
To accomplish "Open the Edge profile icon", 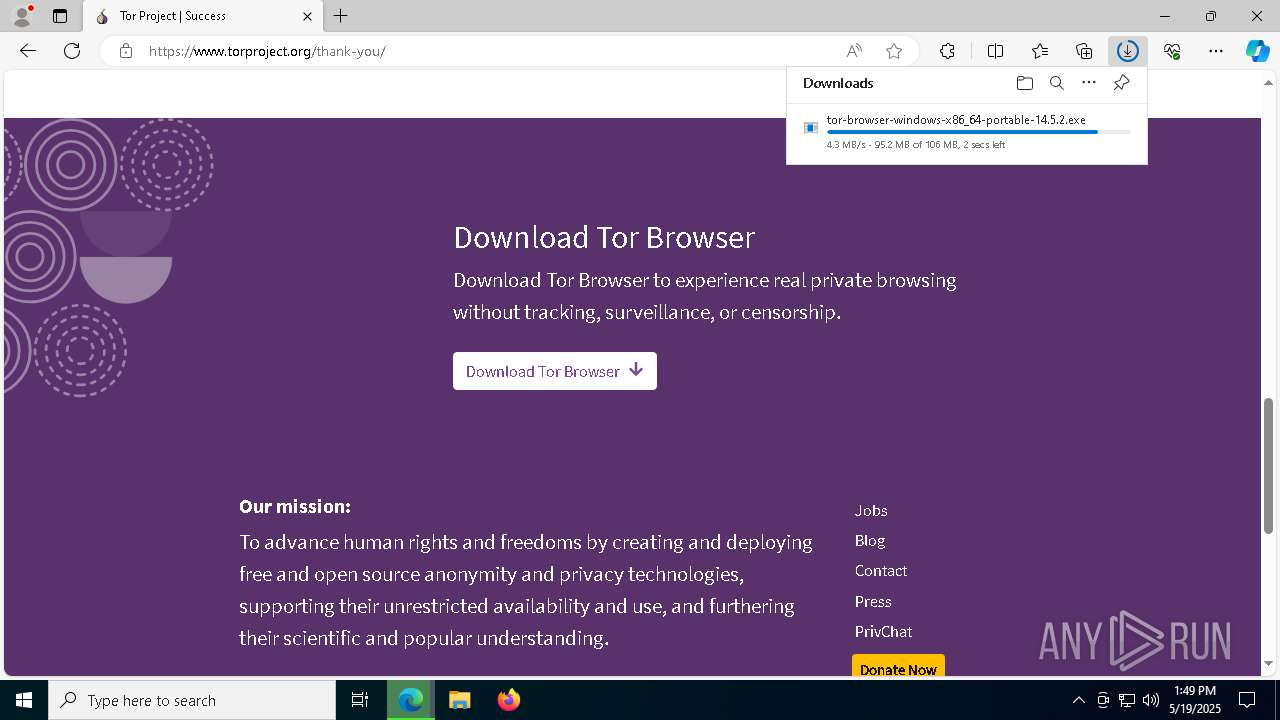I will [21, 16].
